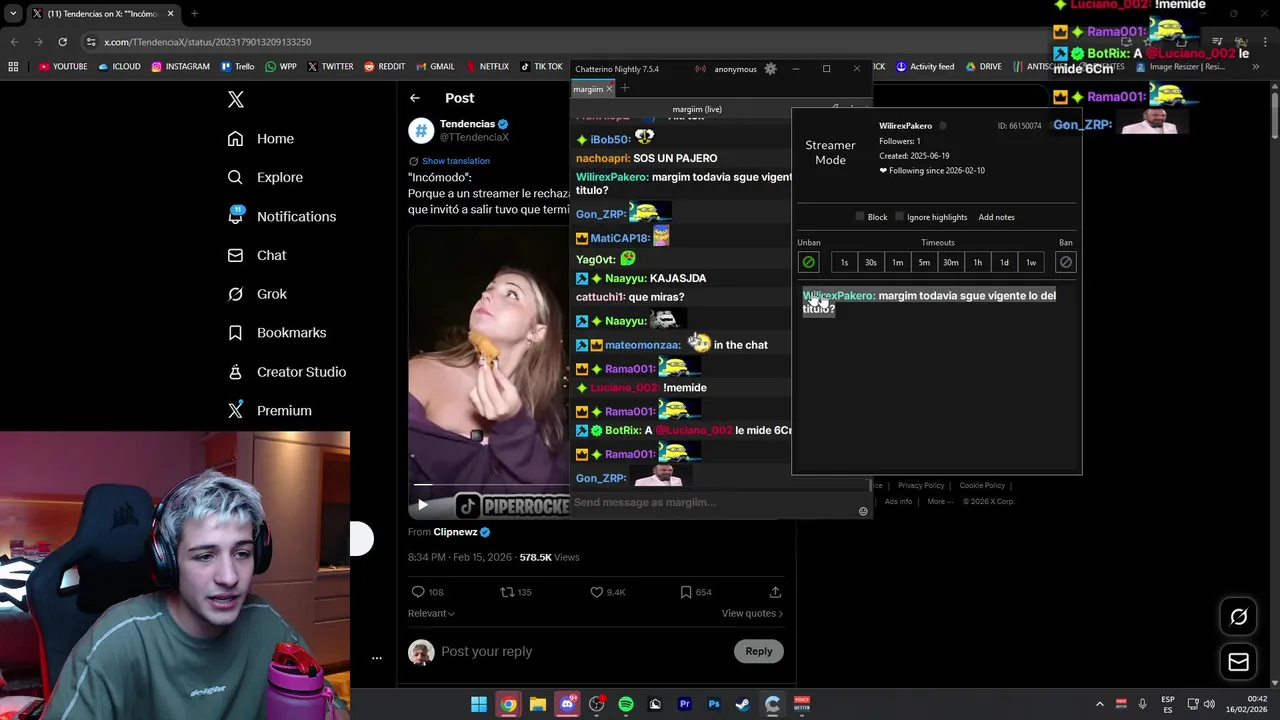This screenshot has width=1280, height=720.
Task: Check the Block checkbox in the user card
Action: 860,217
